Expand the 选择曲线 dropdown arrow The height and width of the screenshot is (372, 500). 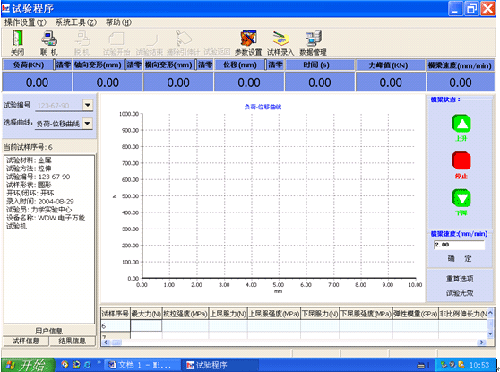(88, 123)
